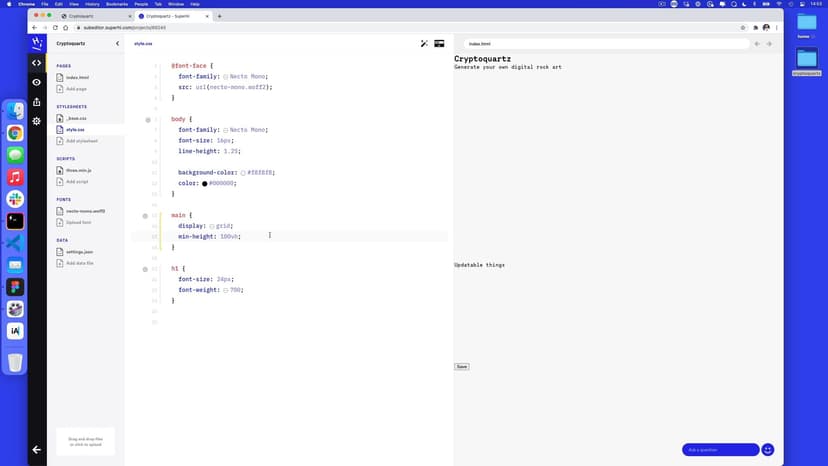Toggle the gutter dot beside h1 rule
Viewport: 828px width, 466px height.
click(145, 269)
